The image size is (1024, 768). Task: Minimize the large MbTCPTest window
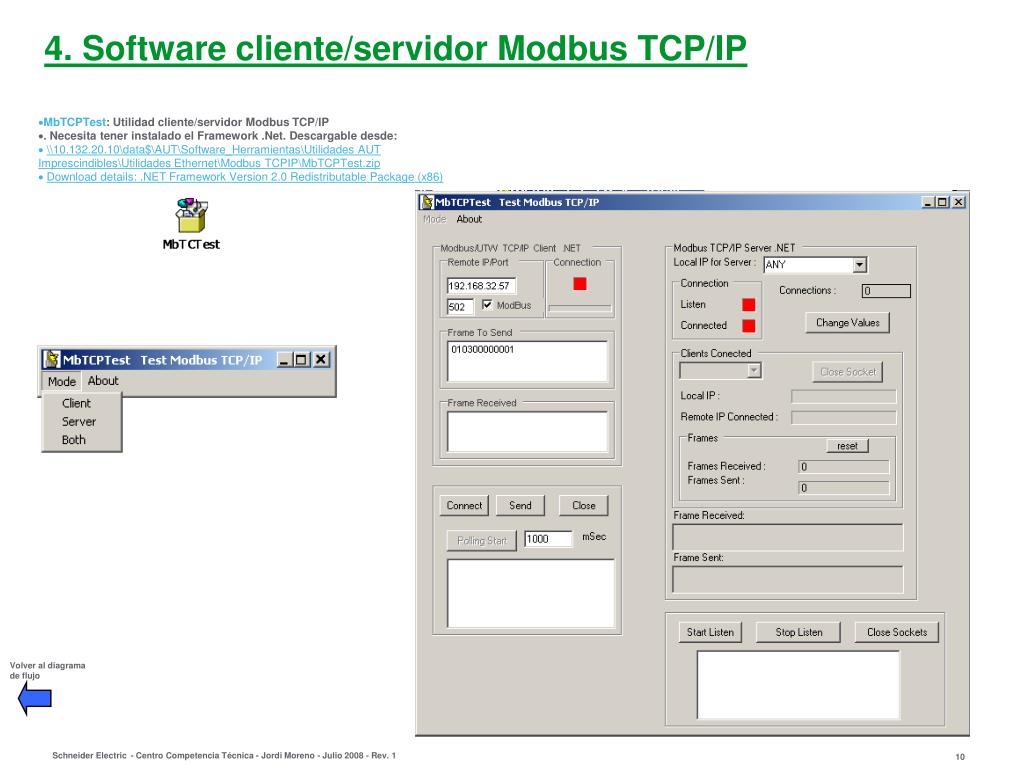928,202
